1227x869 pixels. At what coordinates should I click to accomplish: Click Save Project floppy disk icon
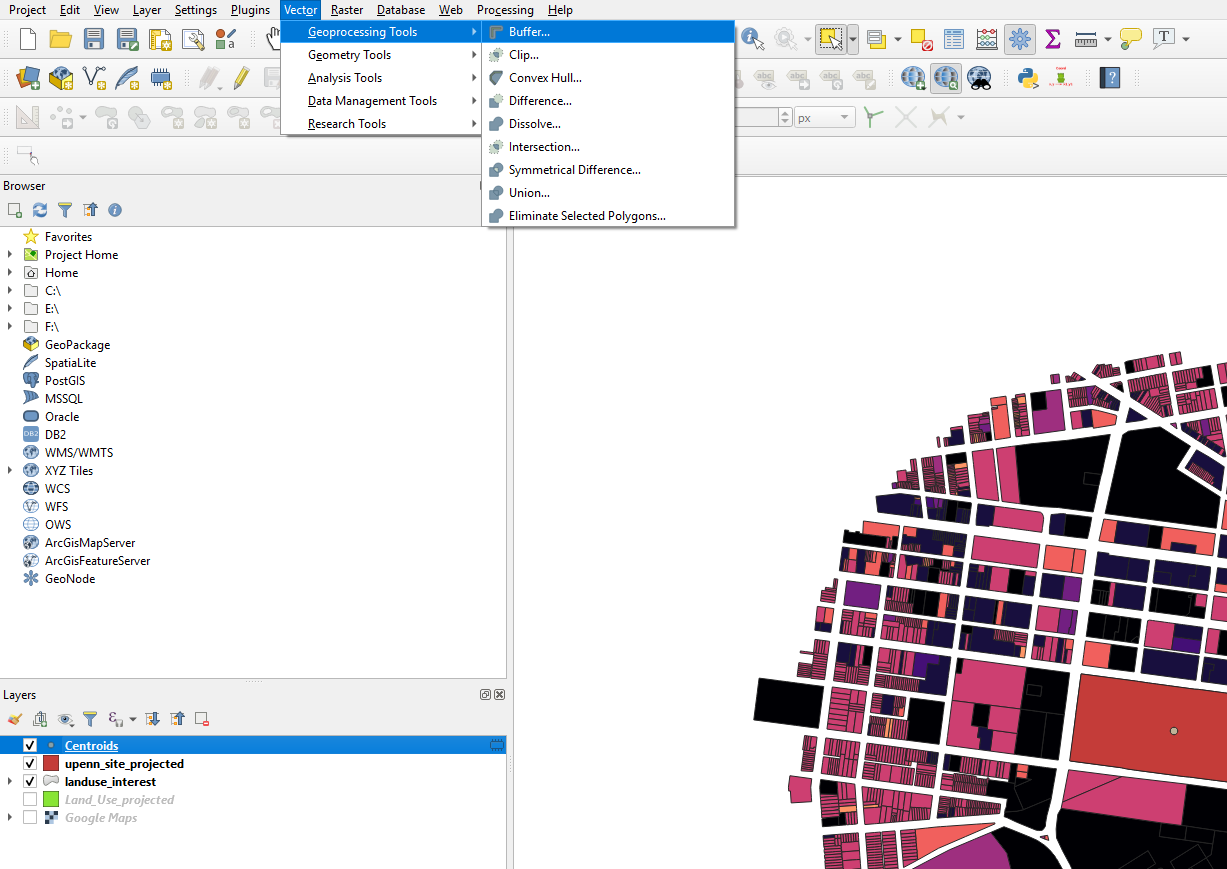[x=94, y=39]
